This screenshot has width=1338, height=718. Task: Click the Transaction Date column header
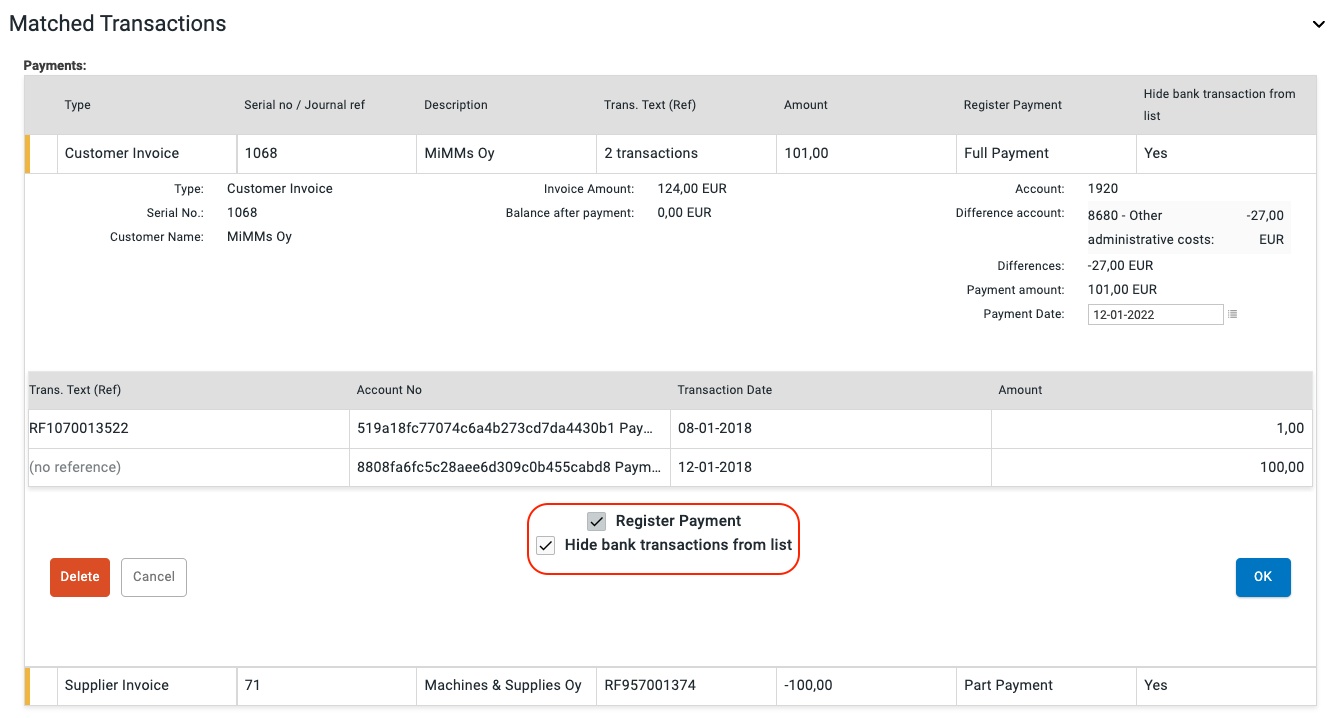[x=725, y=390]
